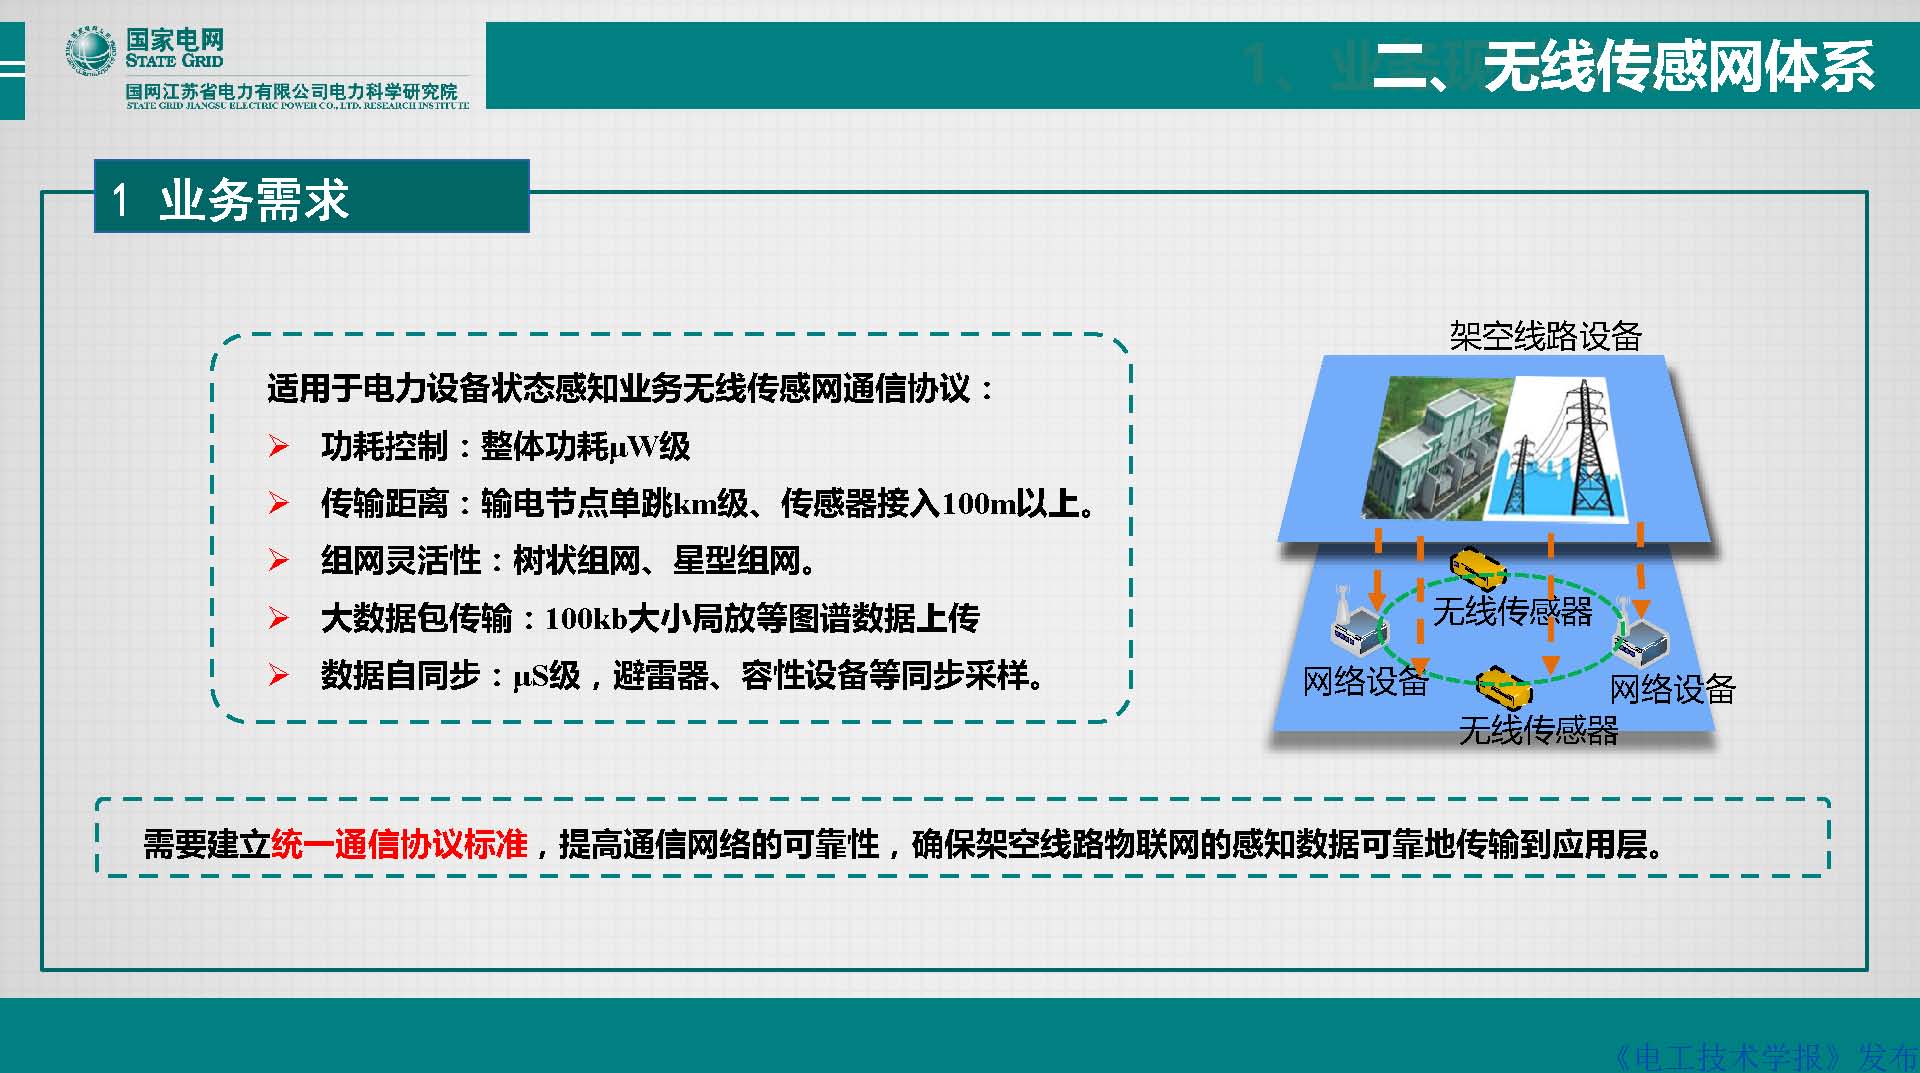The width and height of the screenshot is (1920, 1073).
Task: Click the bullet 数据自同步 line
Action: [x=683, y=675]
